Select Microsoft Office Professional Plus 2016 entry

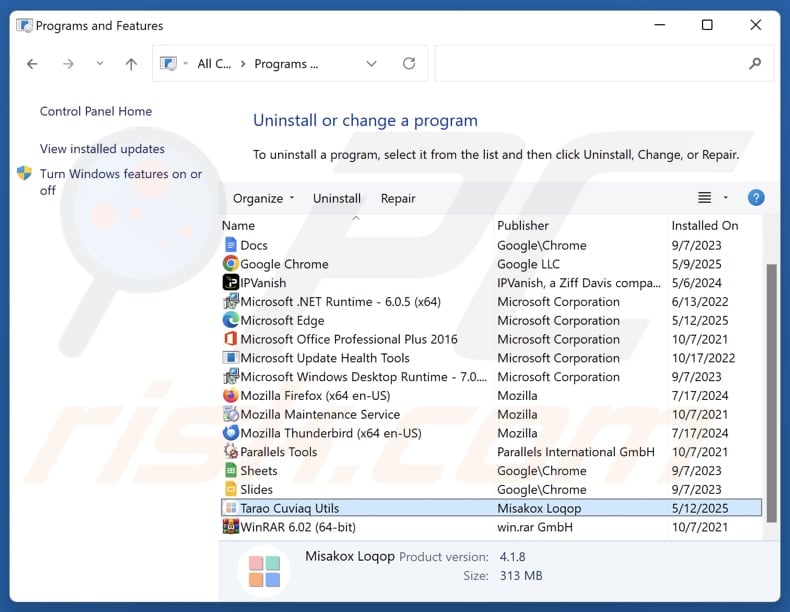[349, 339]
